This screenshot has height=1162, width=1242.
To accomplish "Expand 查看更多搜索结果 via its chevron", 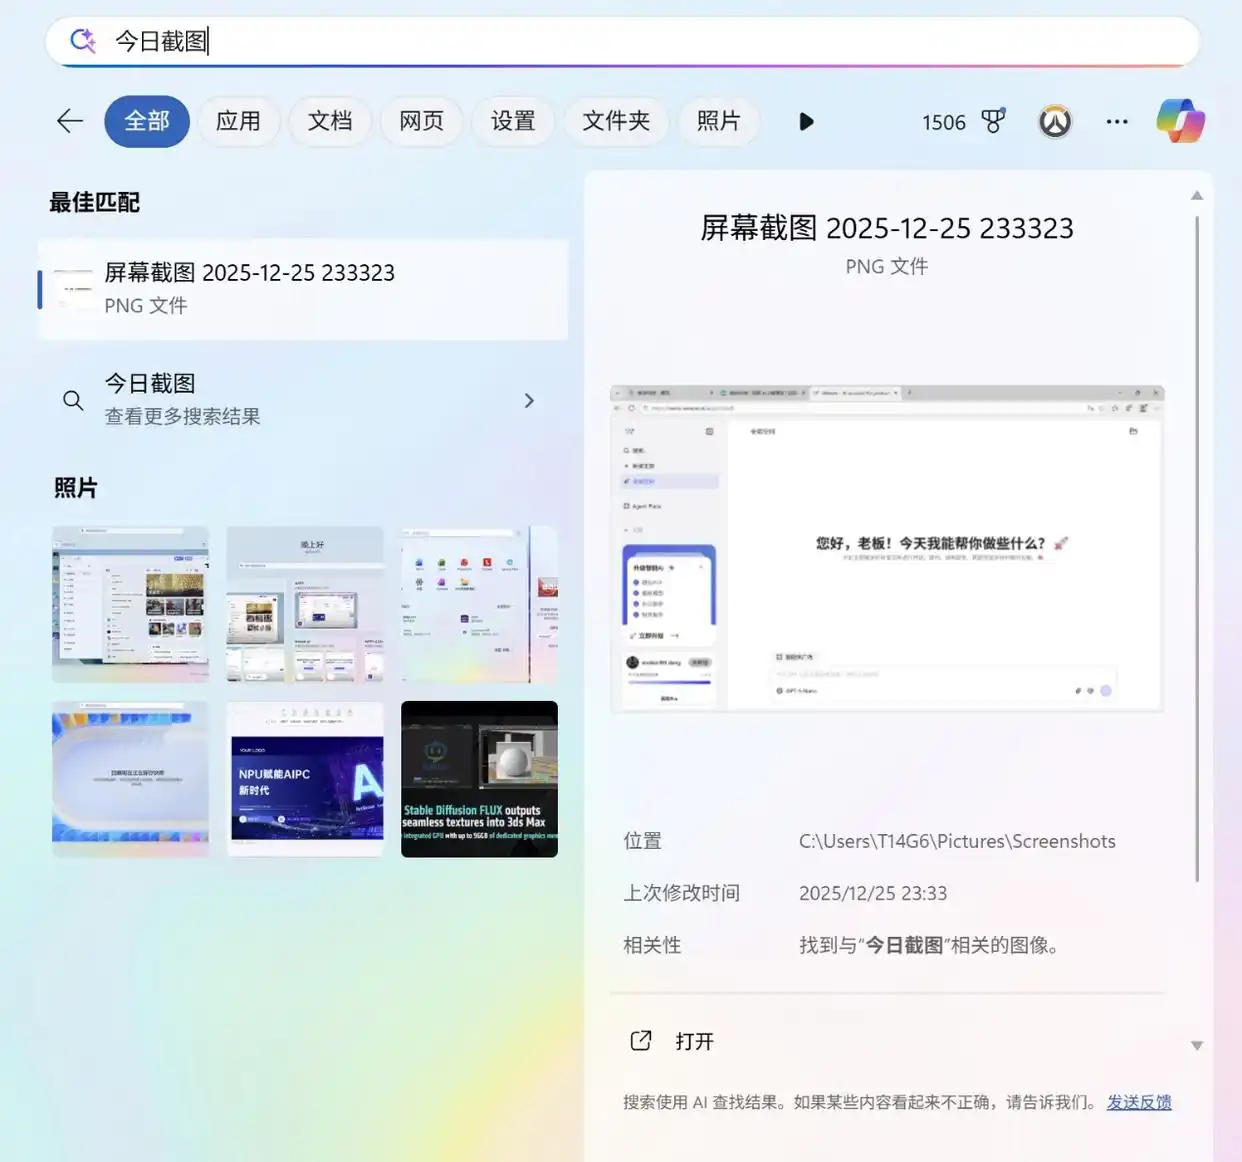I will [x=529, y=400].
